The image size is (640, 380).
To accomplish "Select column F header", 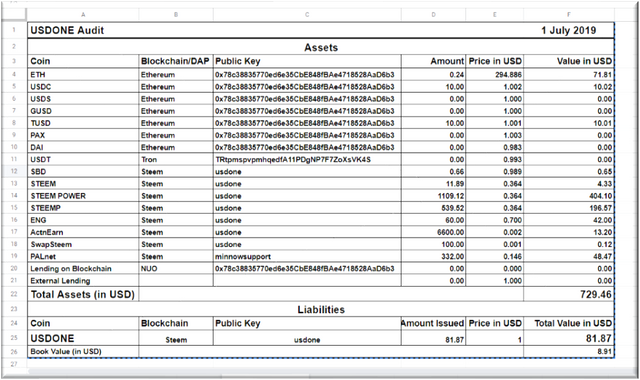I will pos(569,15).
